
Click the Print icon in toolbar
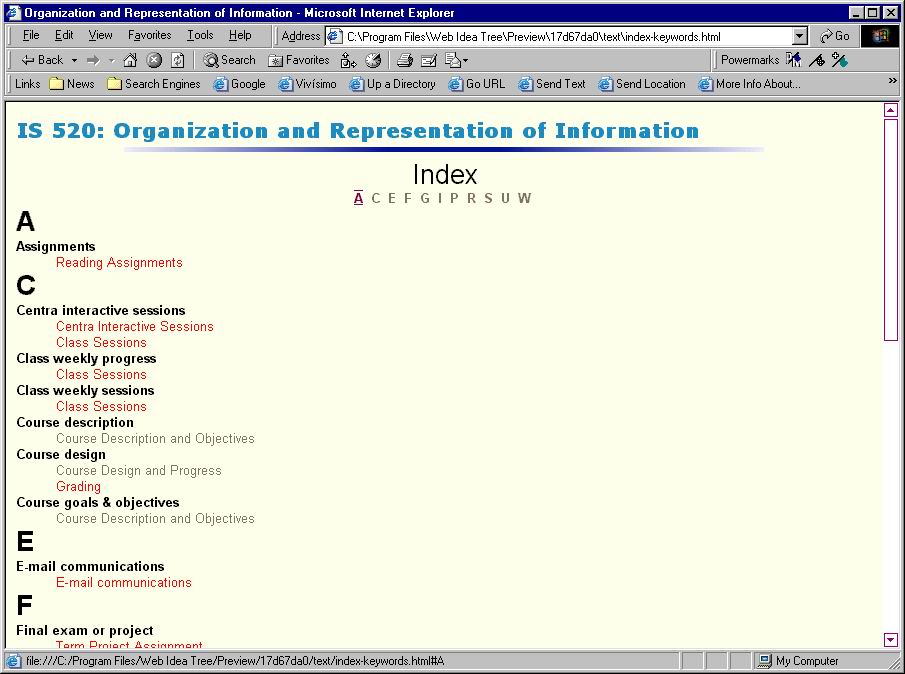(404, 60)
